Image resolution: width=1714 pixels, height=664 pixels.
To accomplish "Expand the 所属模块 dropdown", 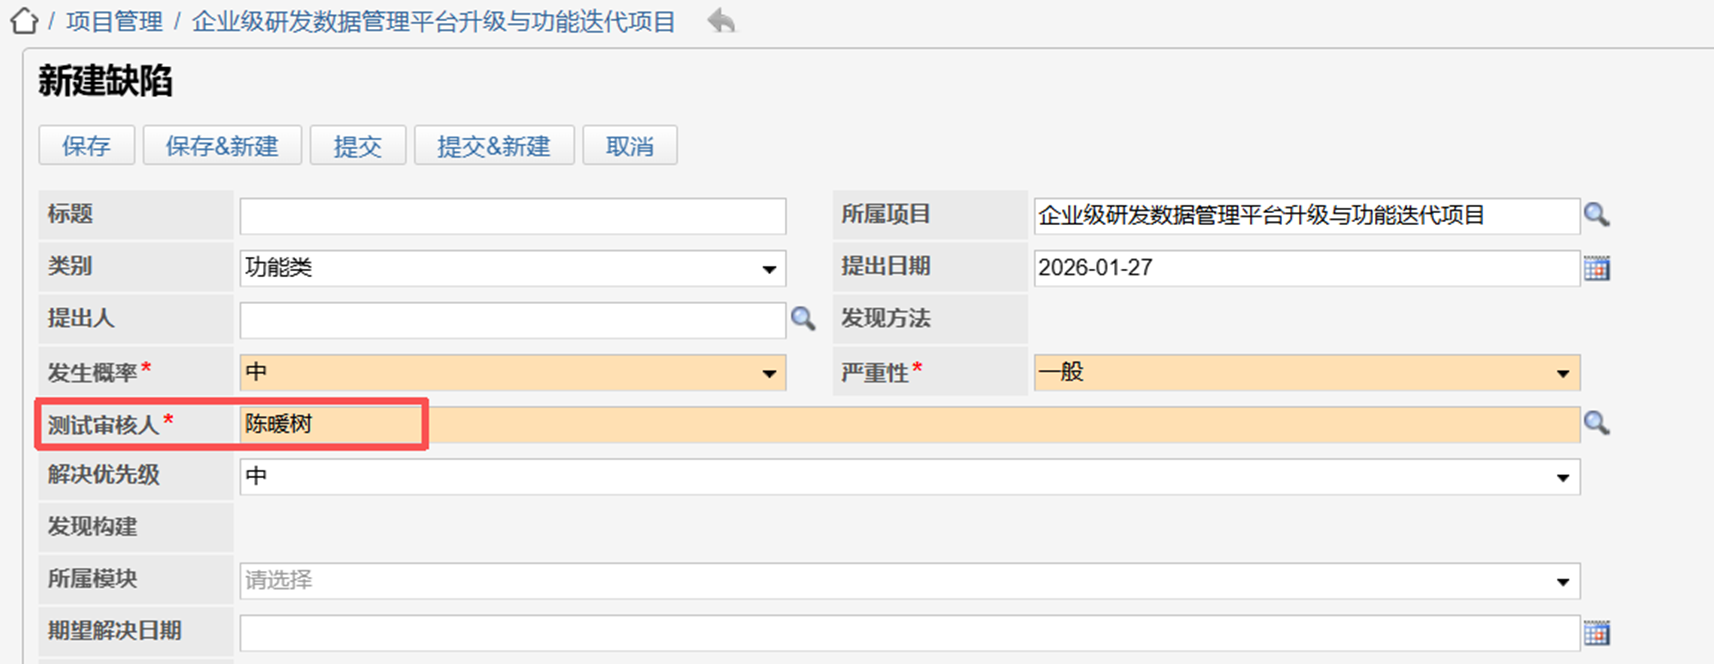I will coord(1562,581).
